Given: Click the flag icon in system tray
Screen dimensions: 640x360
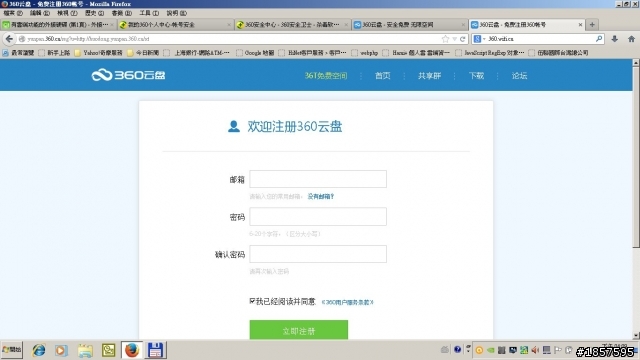Looking at the screenshot, I should pyautogui.click(x=558, y=350).
